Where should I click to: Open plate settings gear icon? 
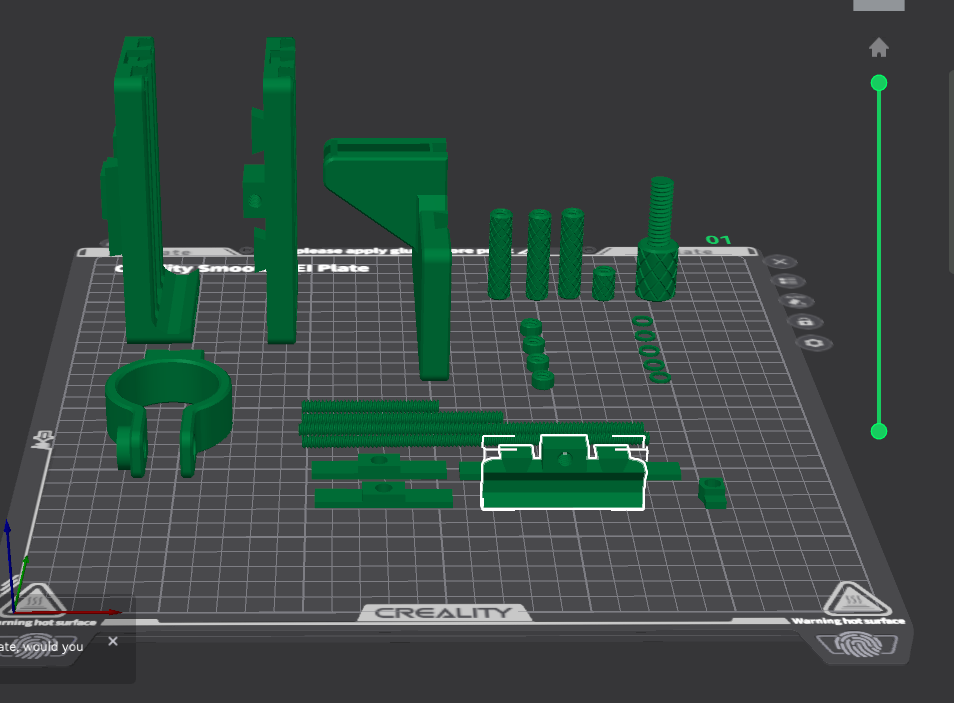point(815,343)
